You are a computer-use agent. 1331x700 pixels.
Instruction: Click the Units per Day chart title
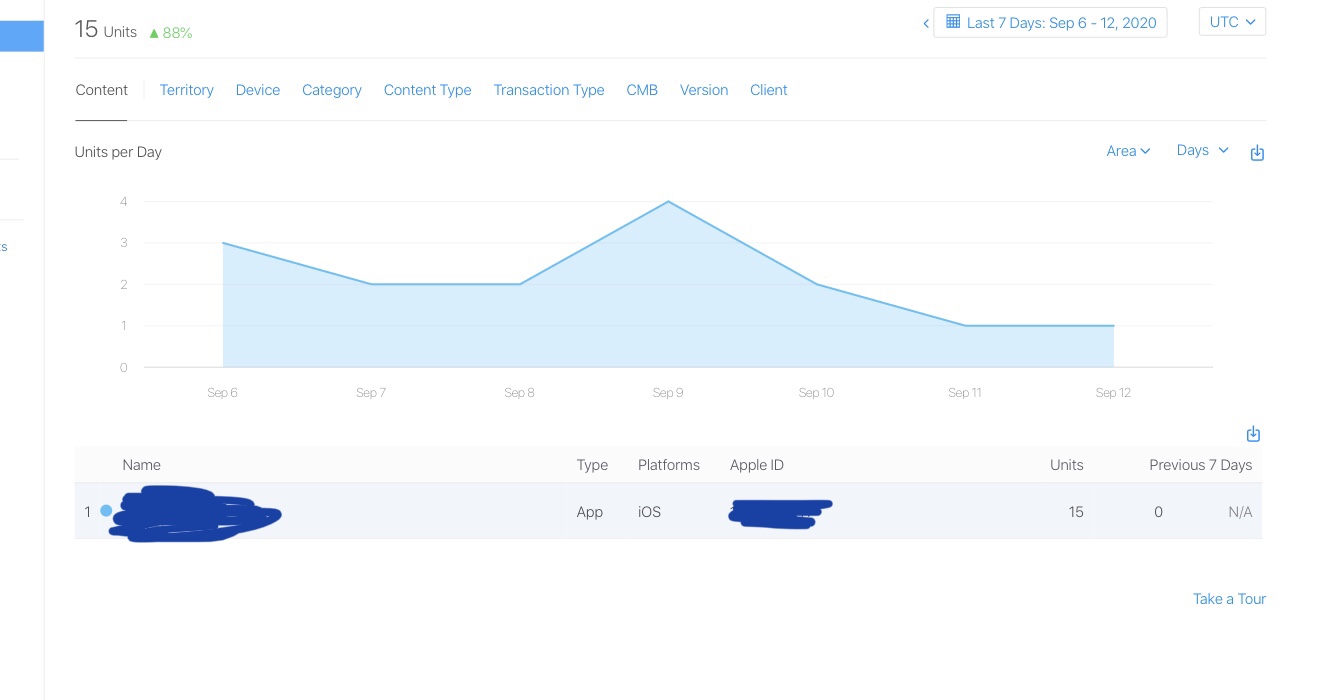click(x=118, y=152)
